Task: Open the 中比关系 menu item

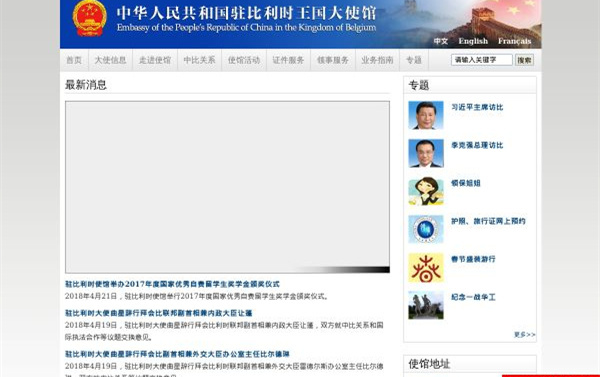Action: point(199,60)
